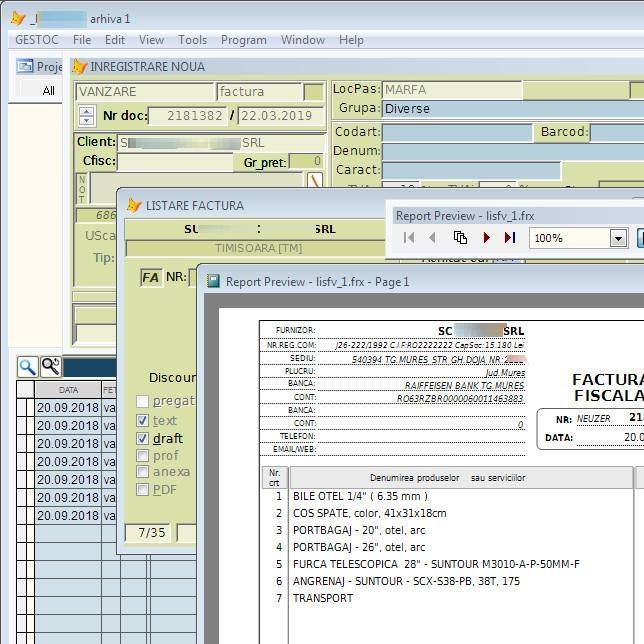
Task: Uncheck the text checkbox
Action: pos(142,421)
